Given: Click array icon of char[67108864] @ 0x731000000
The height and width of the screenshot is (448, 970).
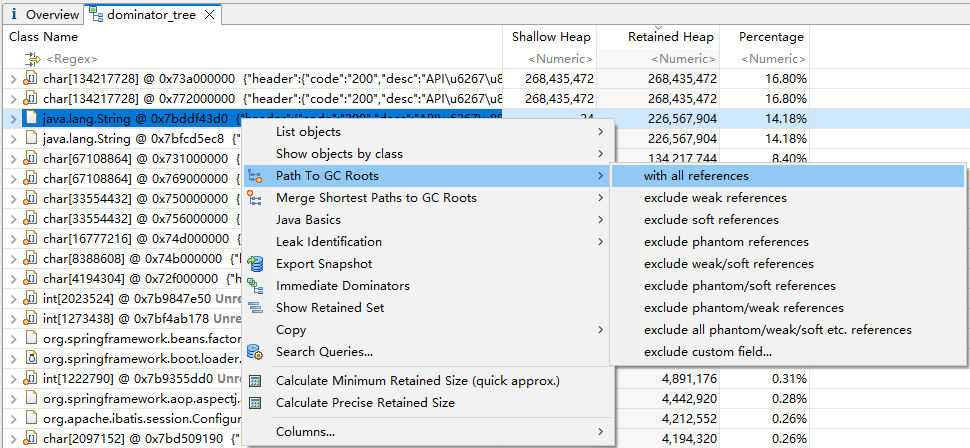Looking at the screenshot, I should pos(30,158).
